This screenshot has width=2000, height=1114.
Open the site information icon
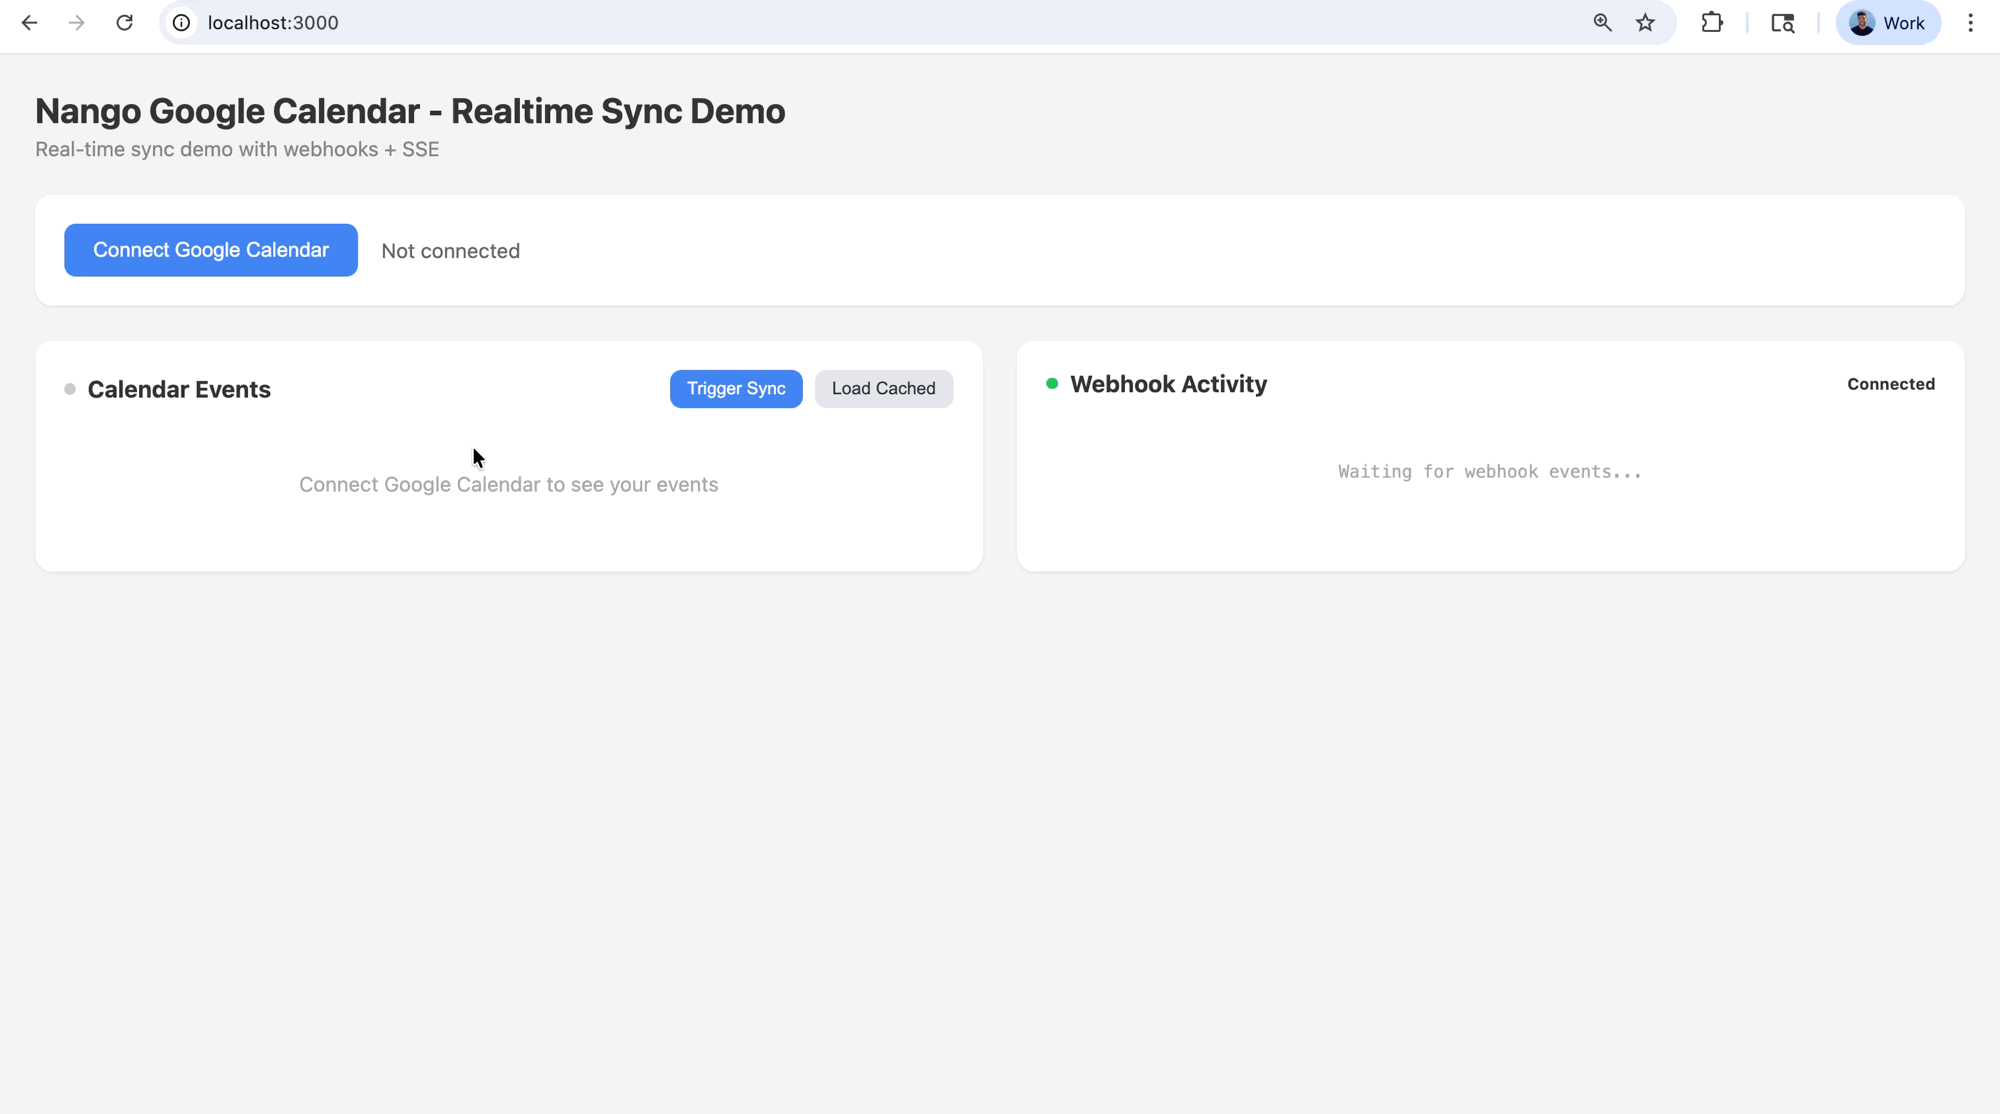pyautogui.click(x=181, y=23)
